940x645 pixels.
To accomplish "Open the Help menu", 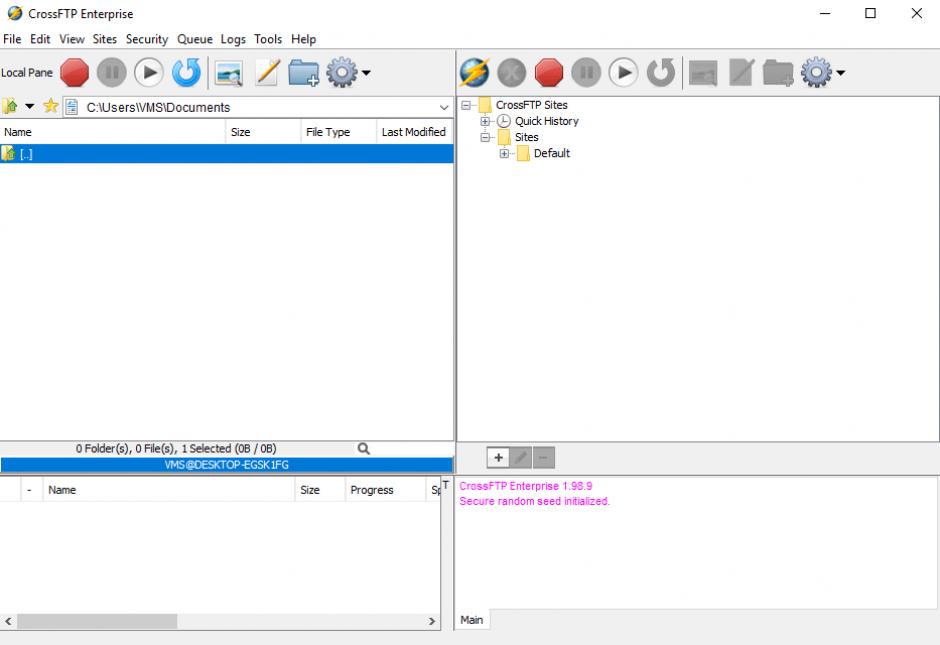I will [303, 39].
